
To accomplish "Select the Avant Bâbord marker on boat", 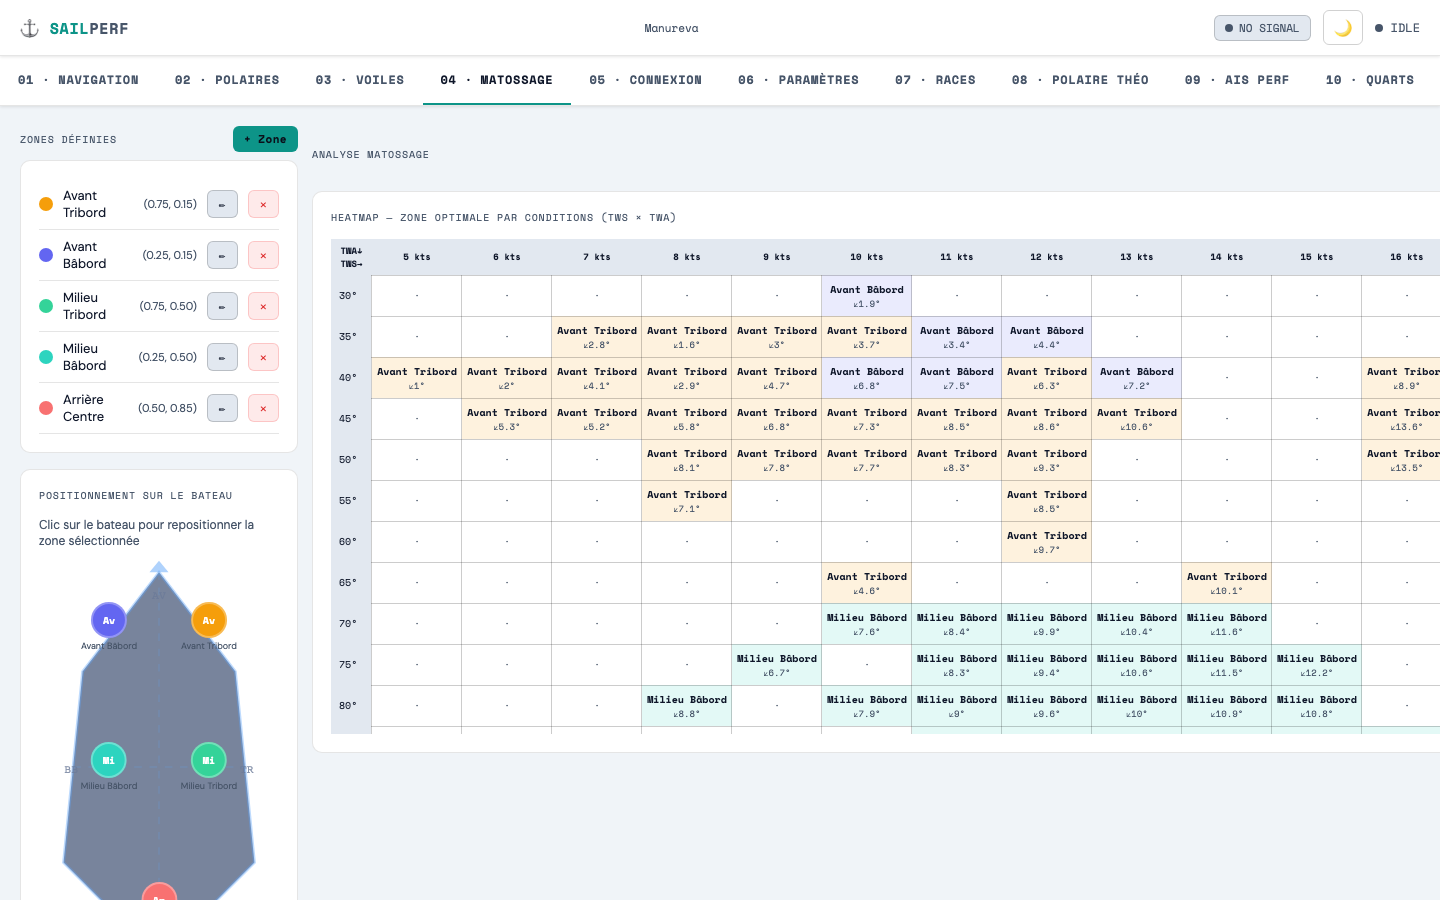I will [109, 620].
